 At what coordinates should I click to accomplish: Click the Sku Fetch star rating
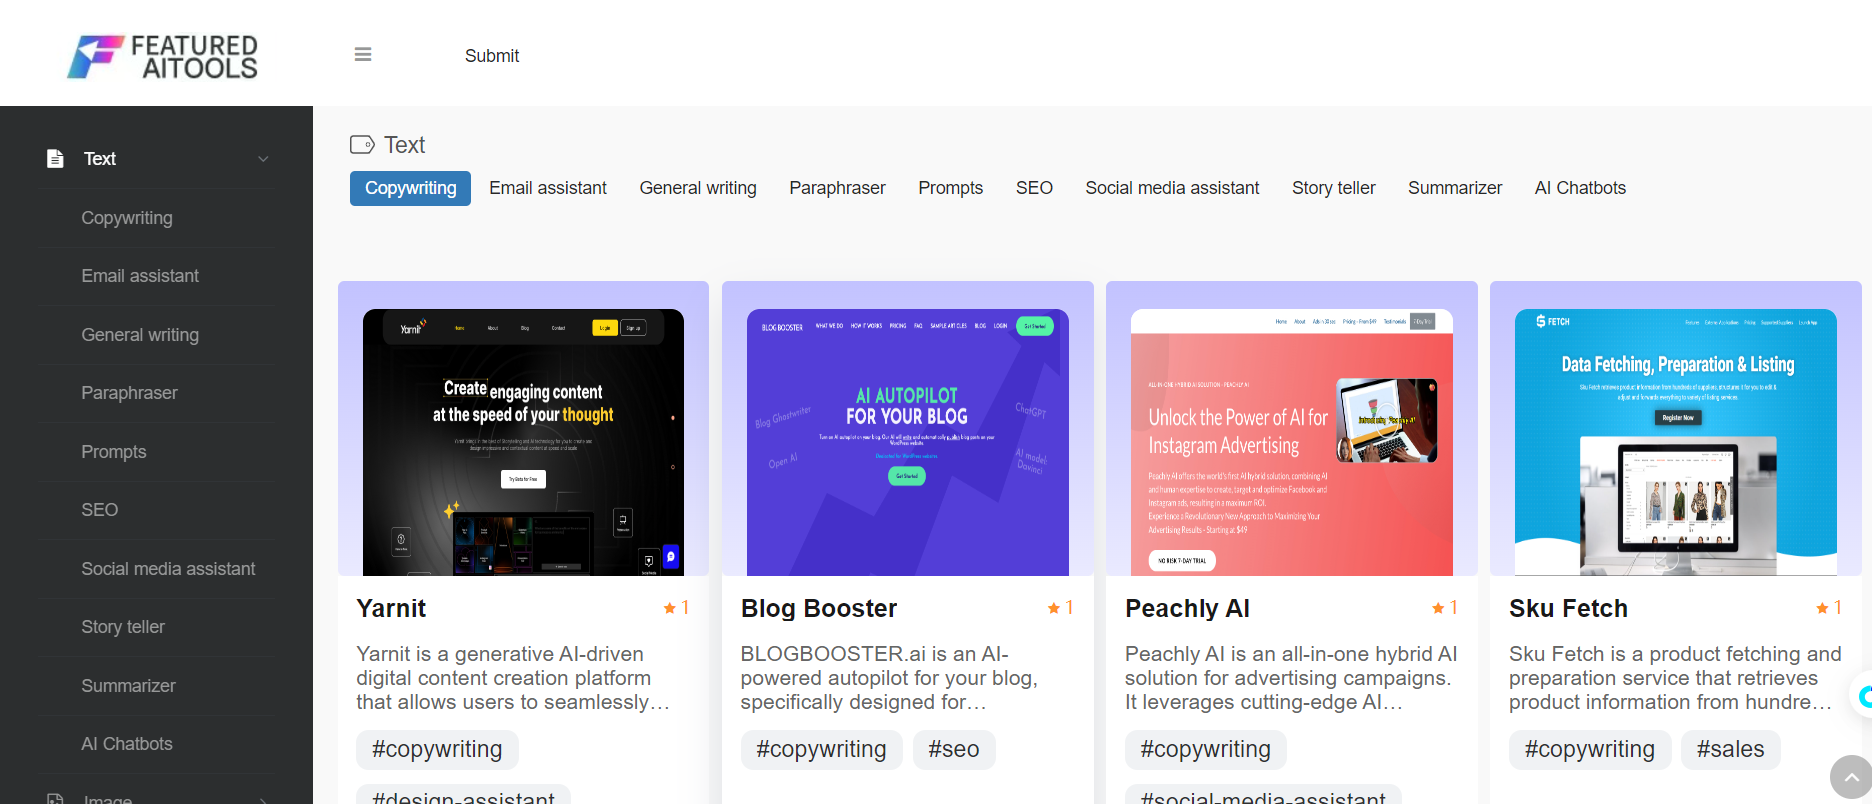click(x=1829, y=607)
